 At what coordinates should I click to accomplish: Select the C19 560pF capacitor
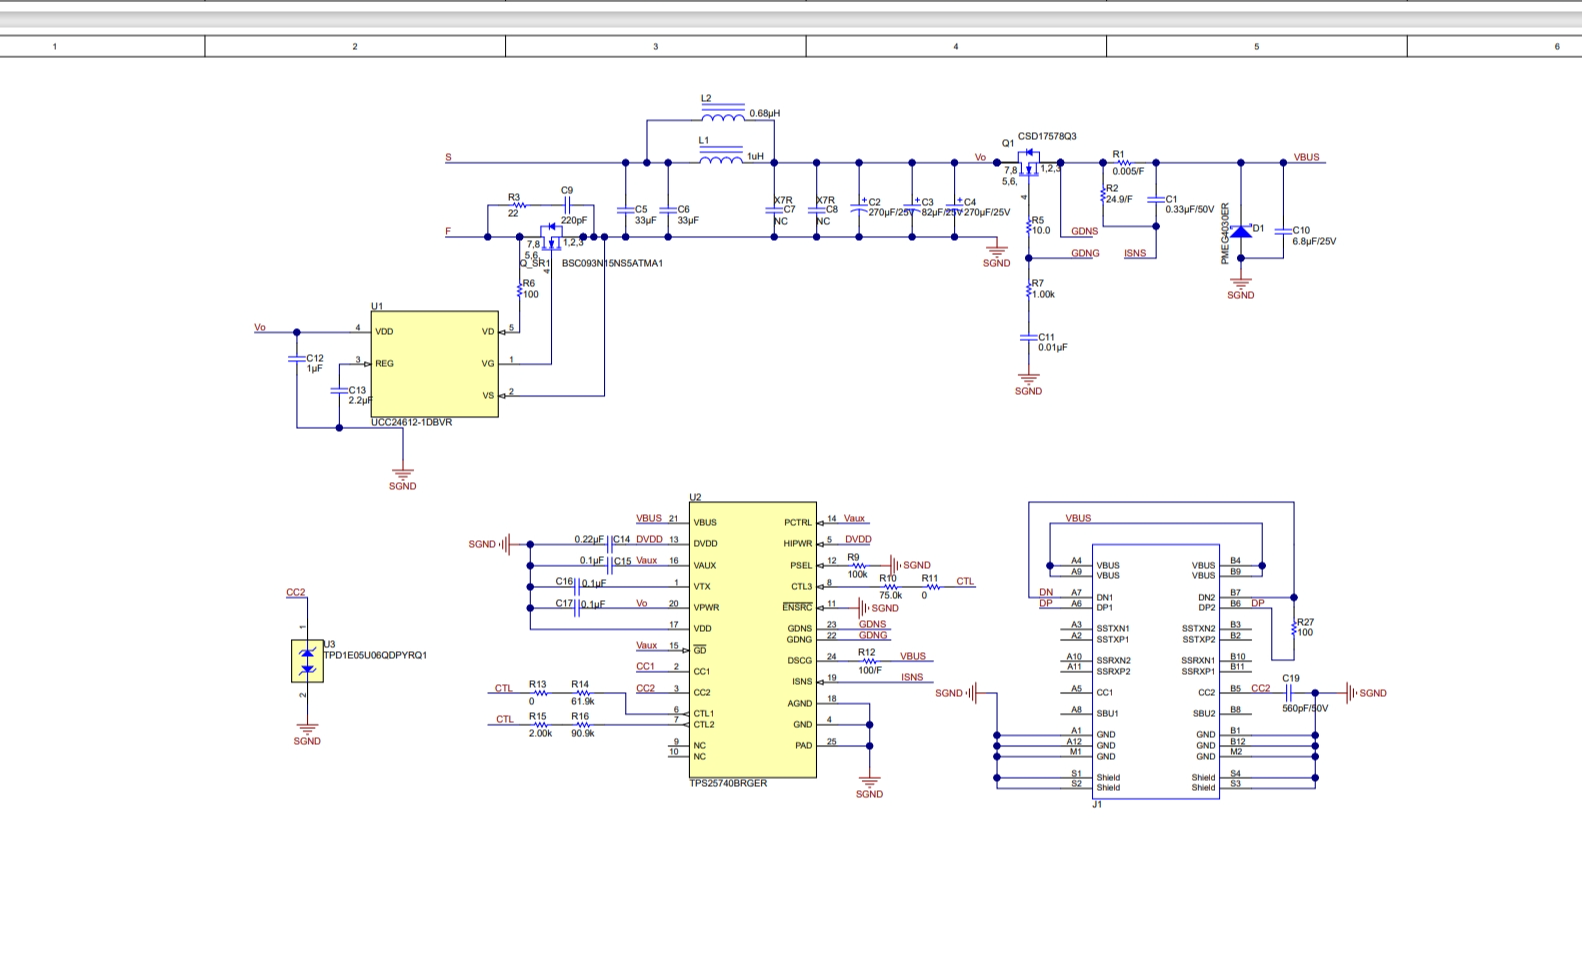coord(1289,693)
